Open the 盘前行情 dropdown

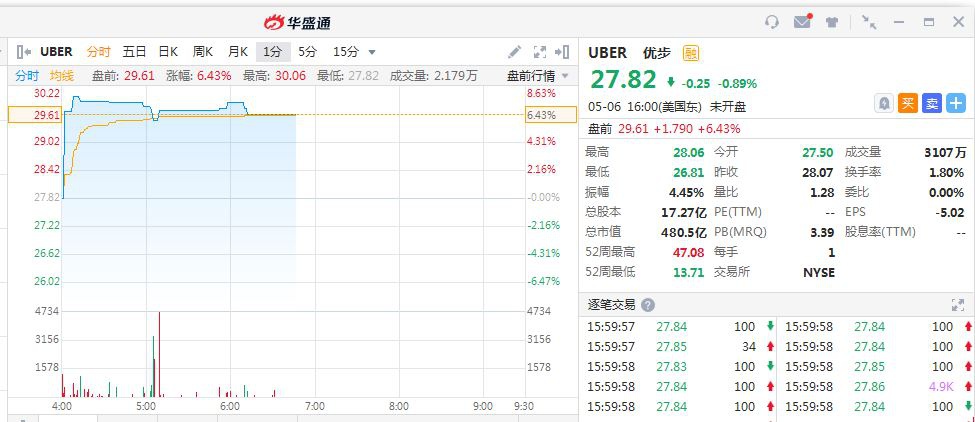[537, 75]
